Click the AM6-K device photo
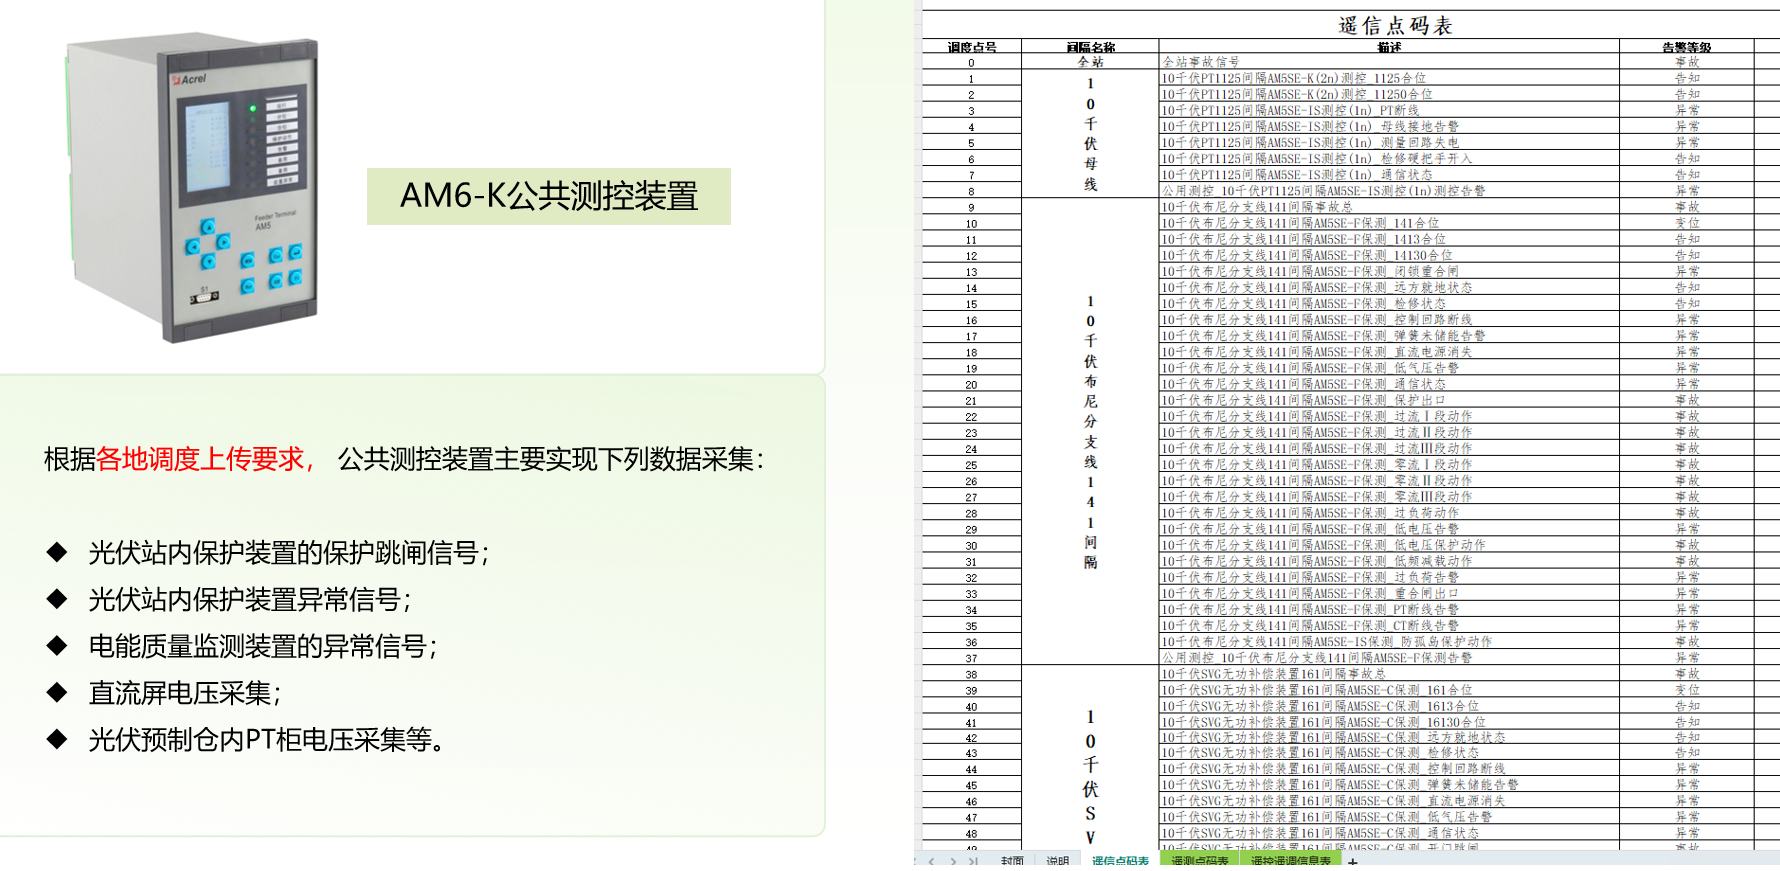The image size is (1780, 871). click(190, 190)
